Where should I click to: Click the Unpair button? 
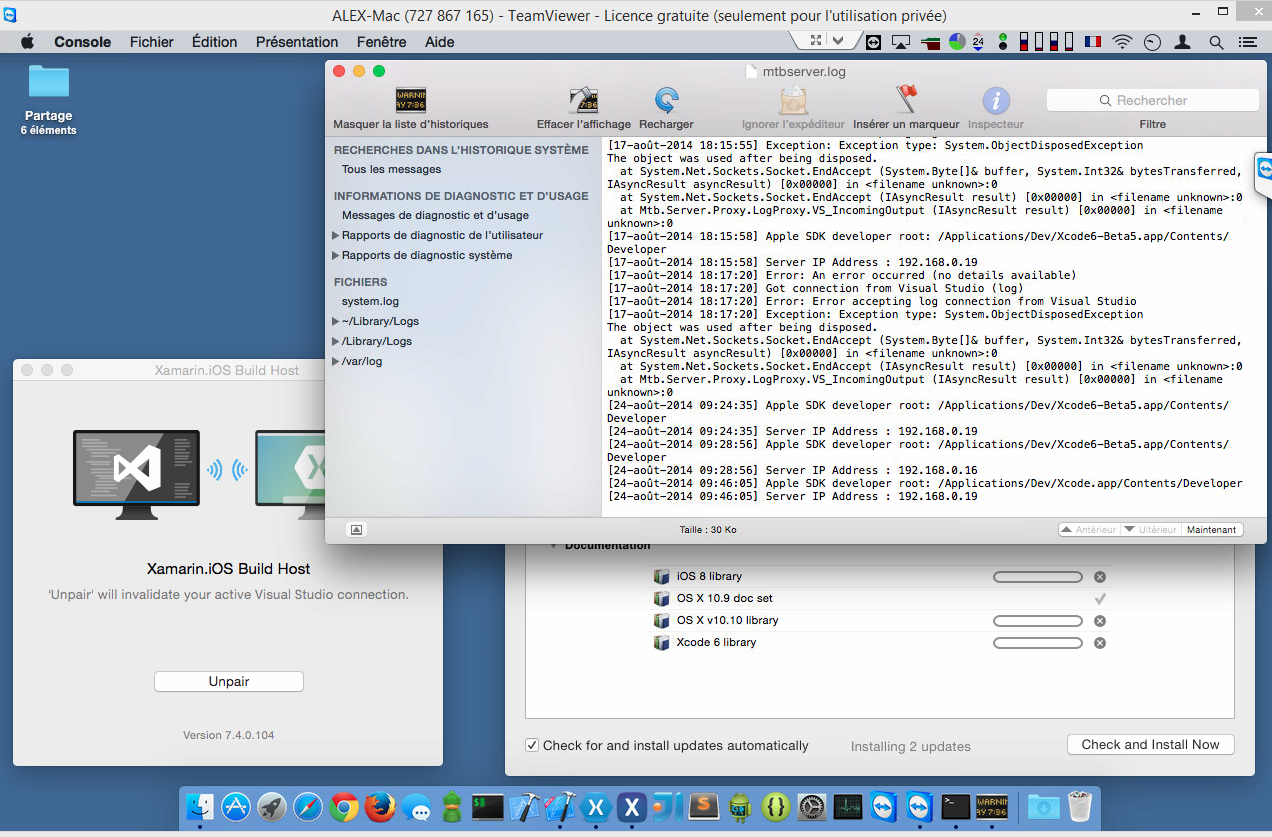229,681
